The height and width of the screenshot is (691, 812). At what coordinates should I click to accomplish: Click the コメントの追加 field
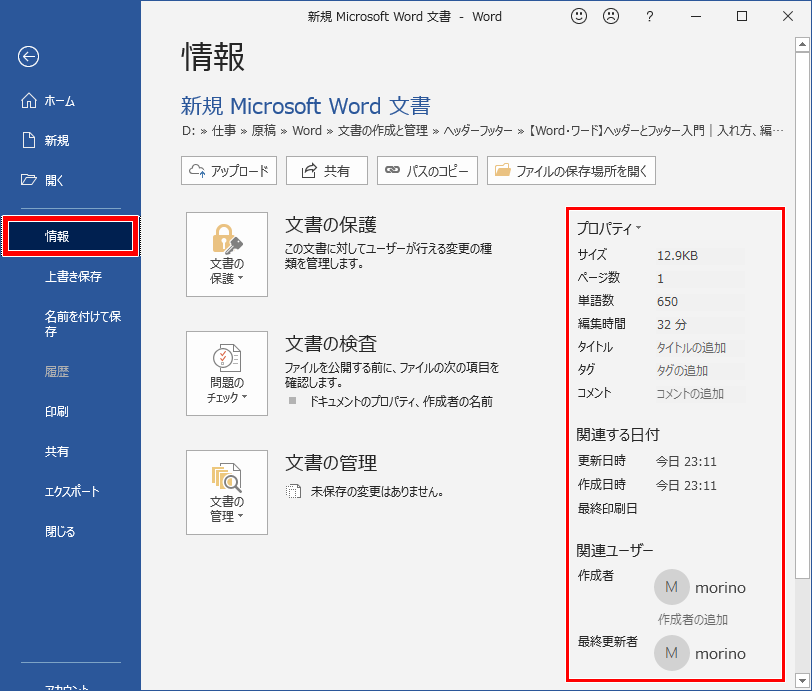click(700, 394)
